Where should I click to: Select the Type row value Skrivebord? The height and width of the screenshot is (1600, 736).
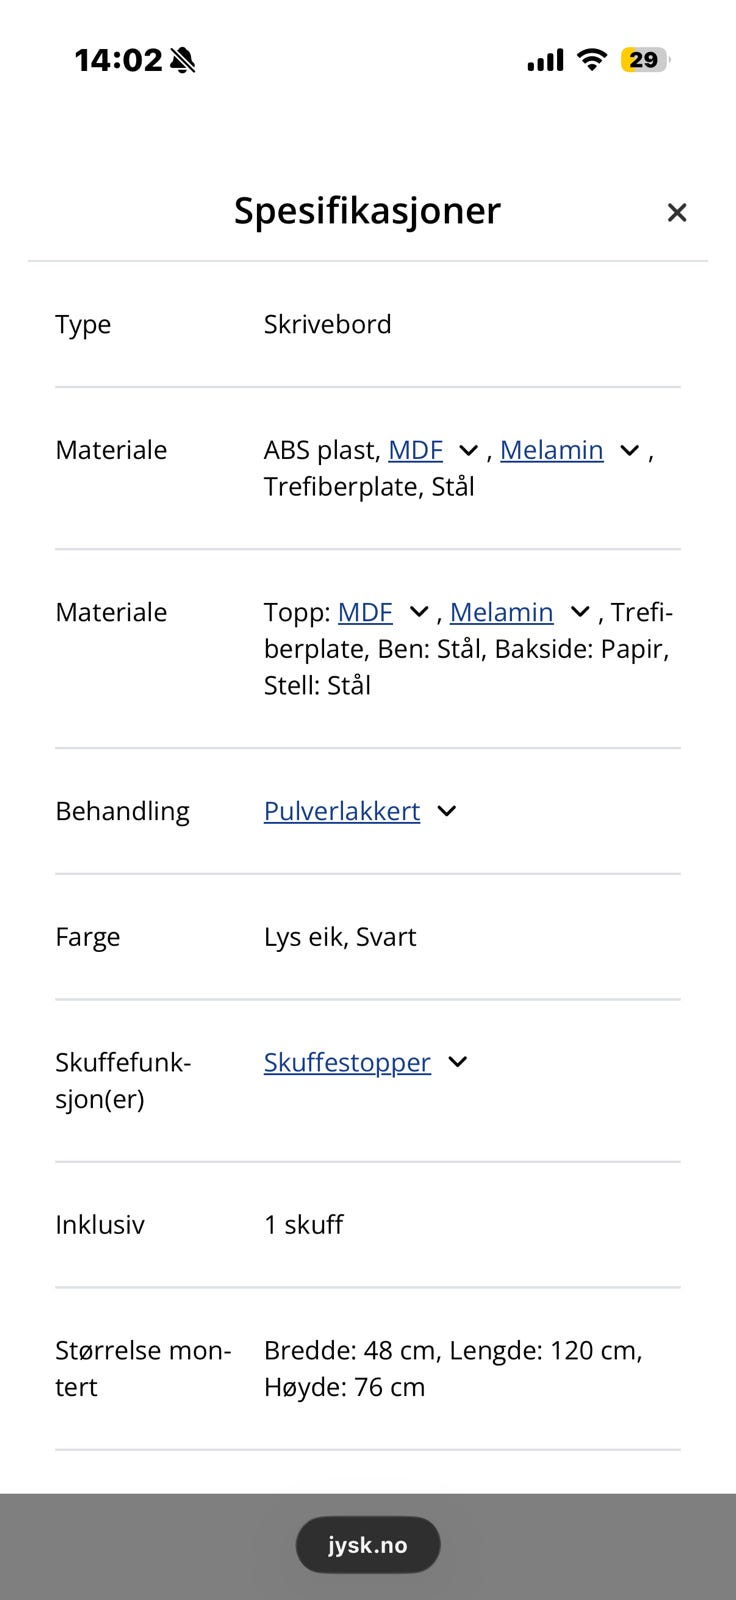tap(328, 324)
